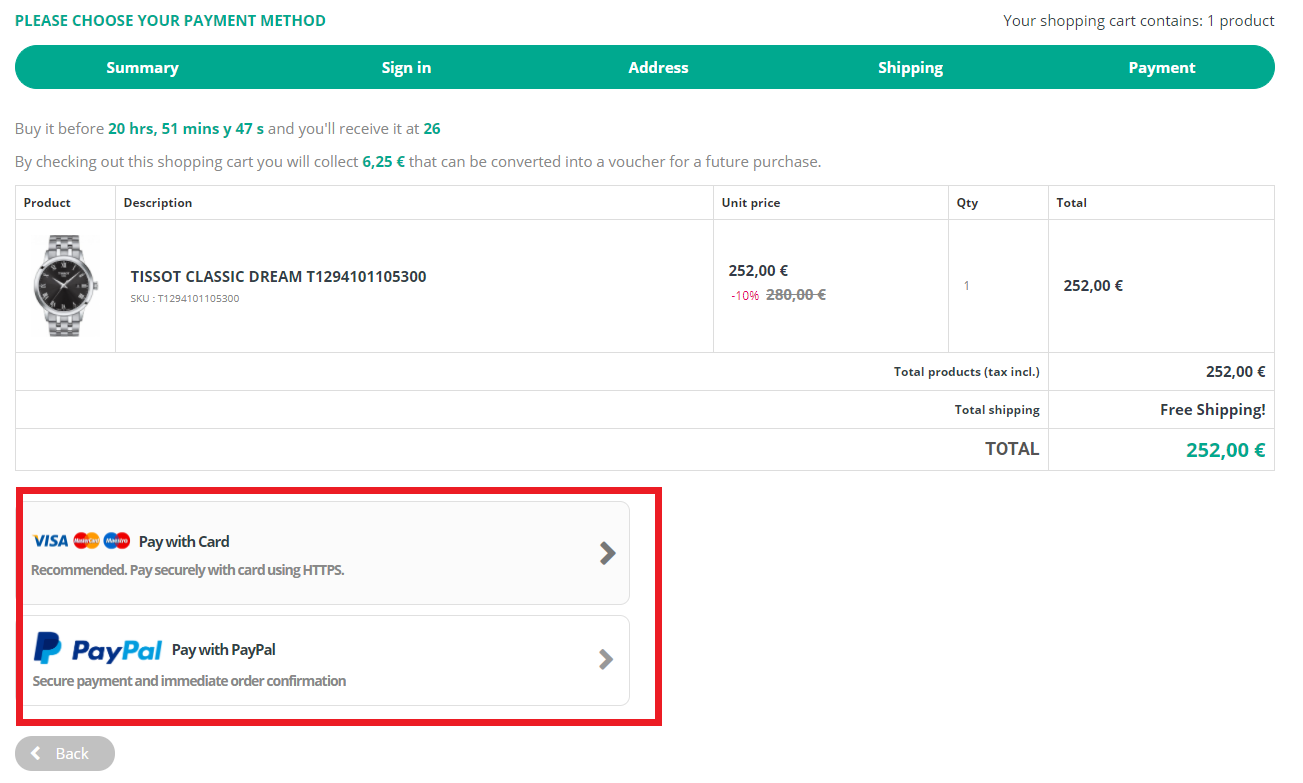Choose Pay with PayPal option
This screenshot has width=1303, height=783.
326,660
